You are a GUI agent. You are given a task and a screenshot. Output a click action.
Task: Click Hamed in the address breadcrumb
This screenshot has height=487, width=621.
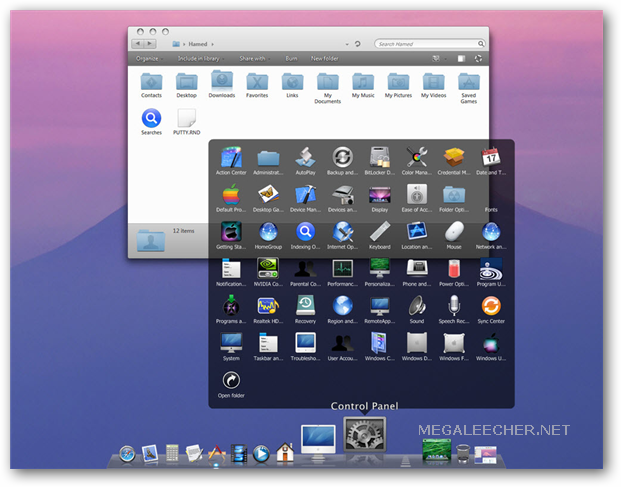[x=198, y=44]
